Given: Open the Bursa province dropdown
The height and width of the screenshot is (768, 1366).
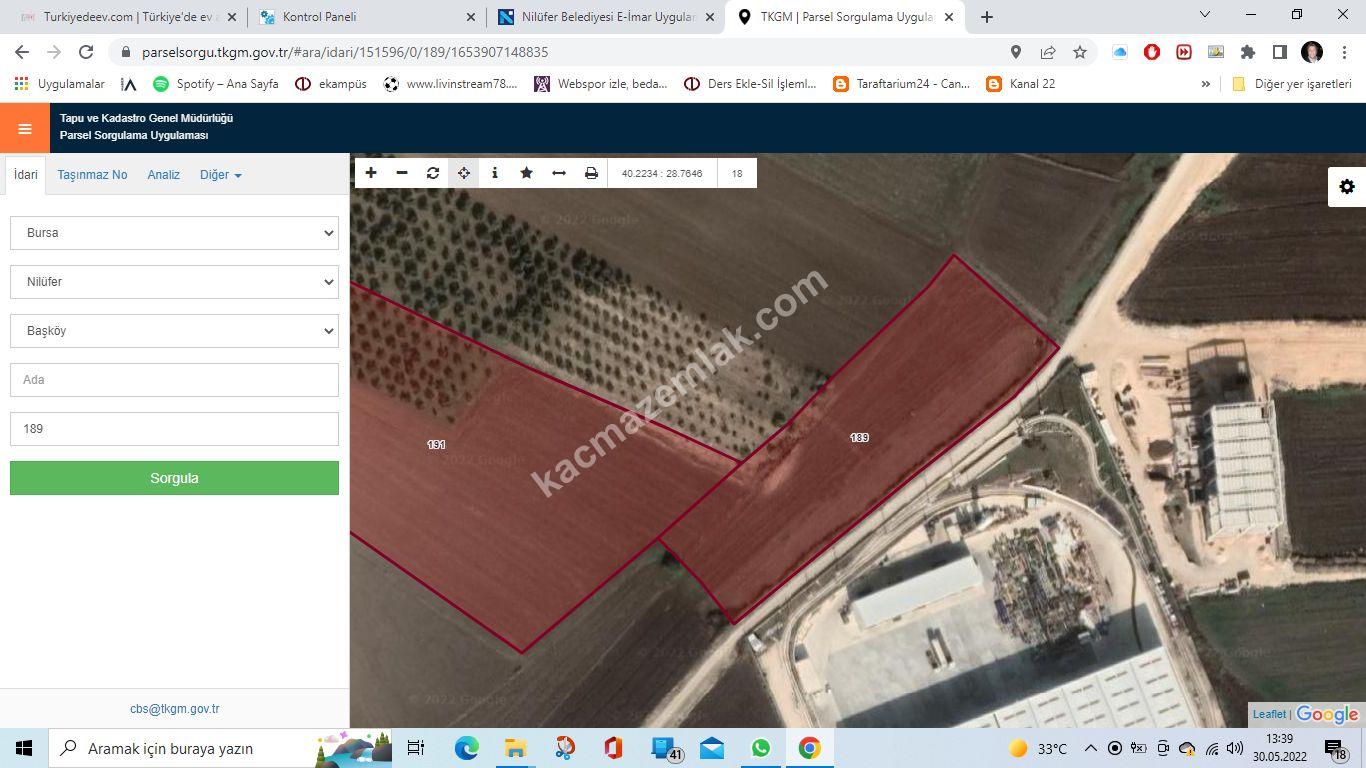Looking at the screenshot, I should tap(174, 233).
